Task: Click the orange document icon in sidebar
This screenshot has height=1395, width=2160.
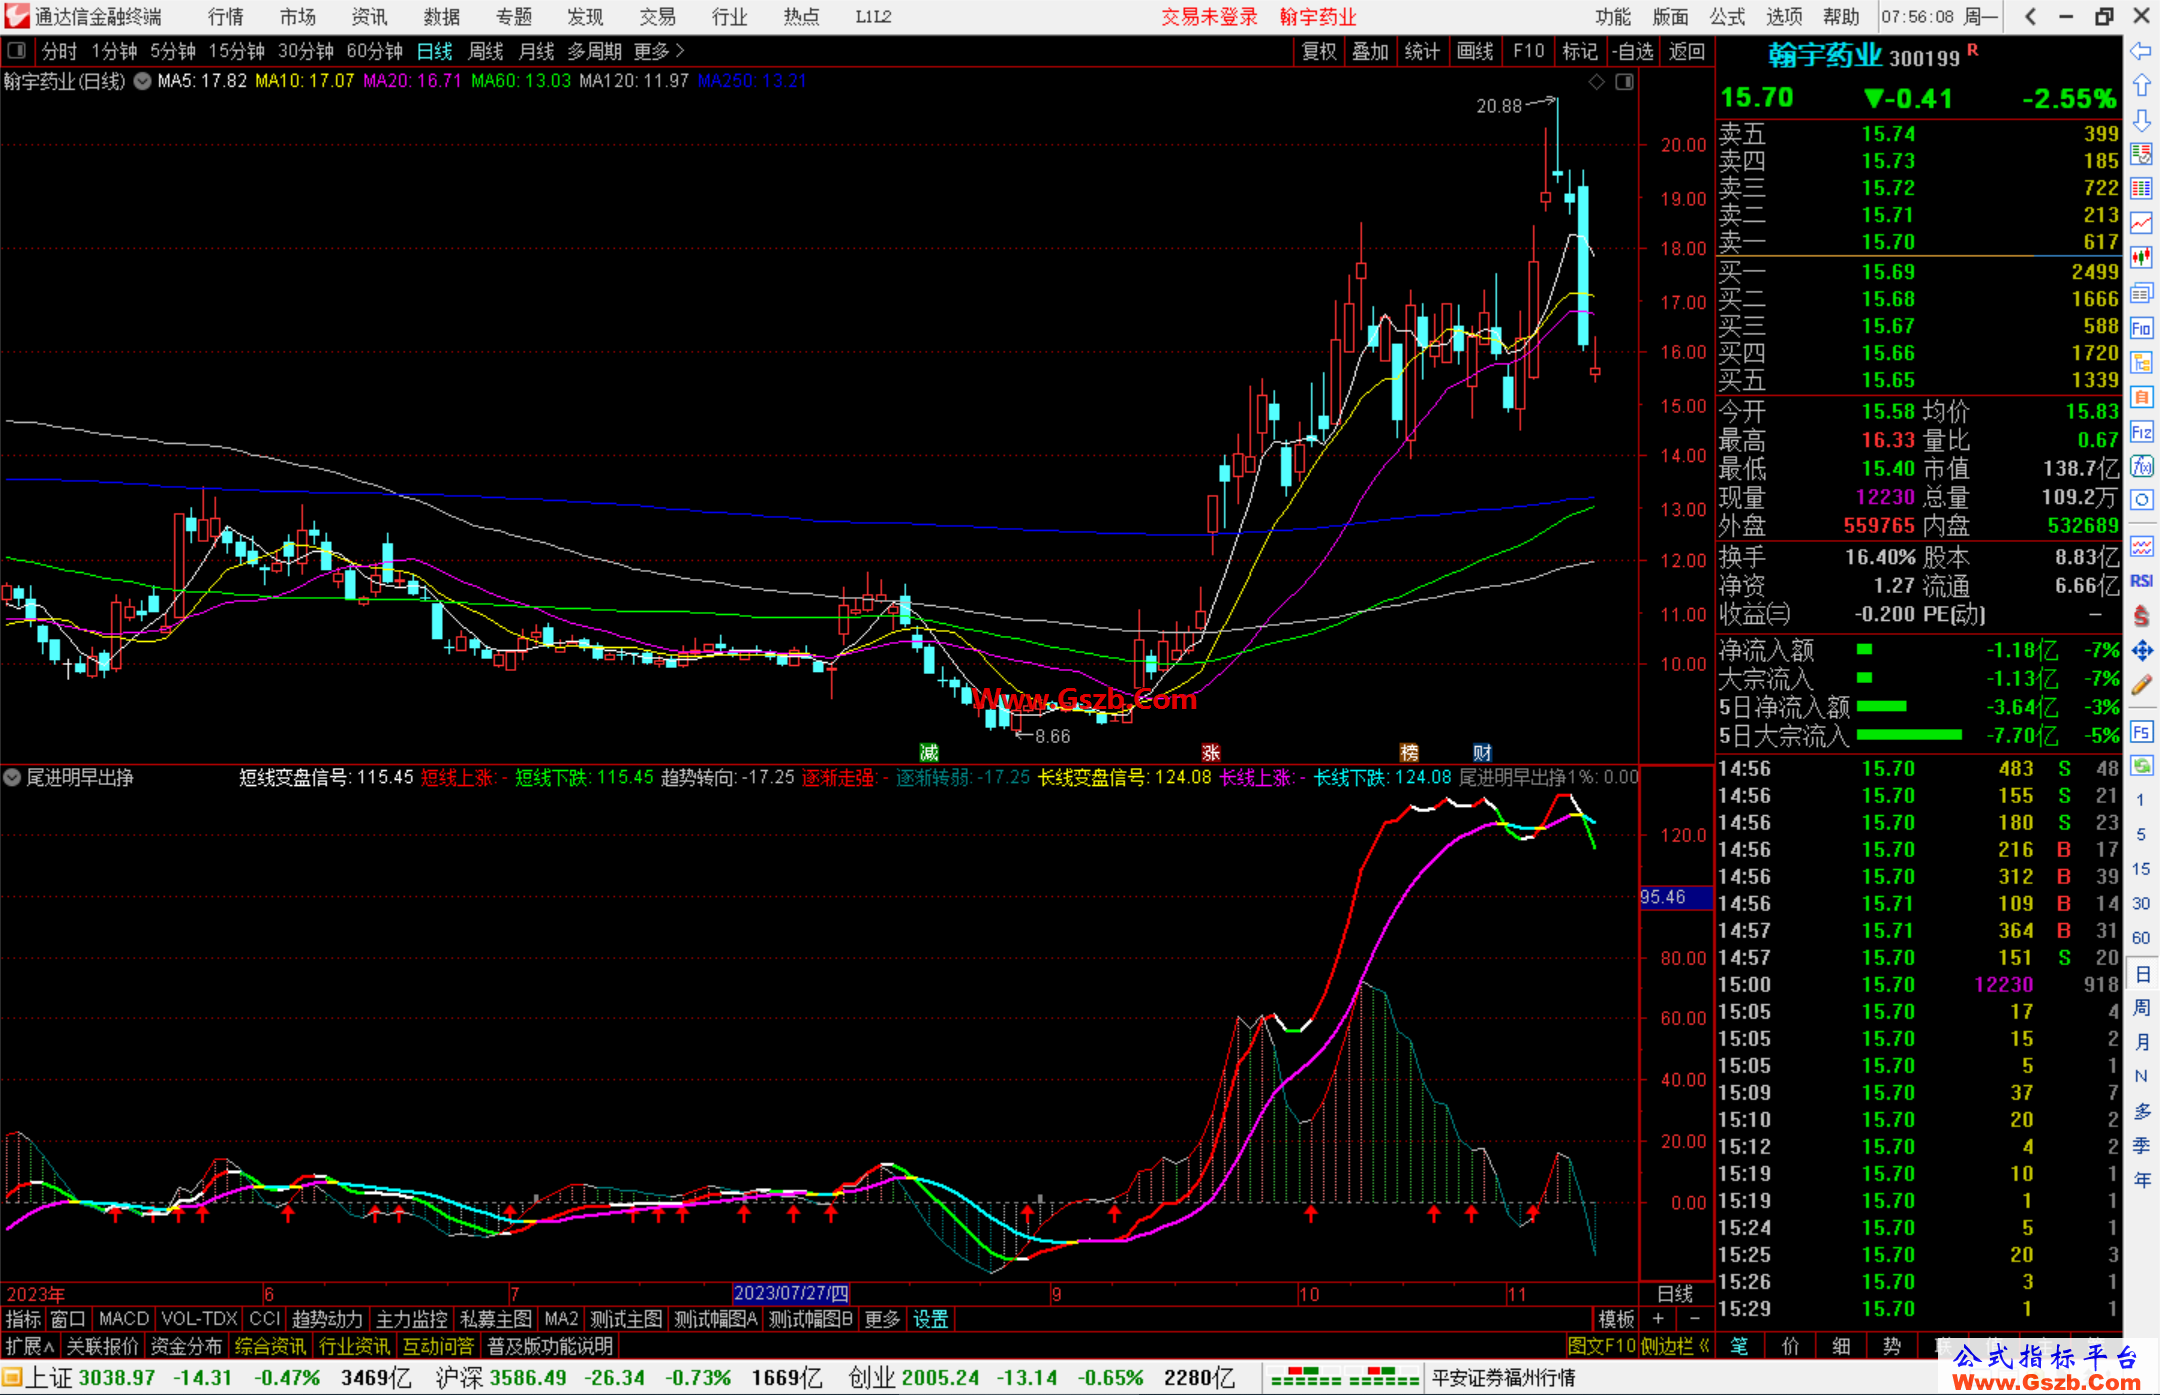Action: click(2141, 397)
